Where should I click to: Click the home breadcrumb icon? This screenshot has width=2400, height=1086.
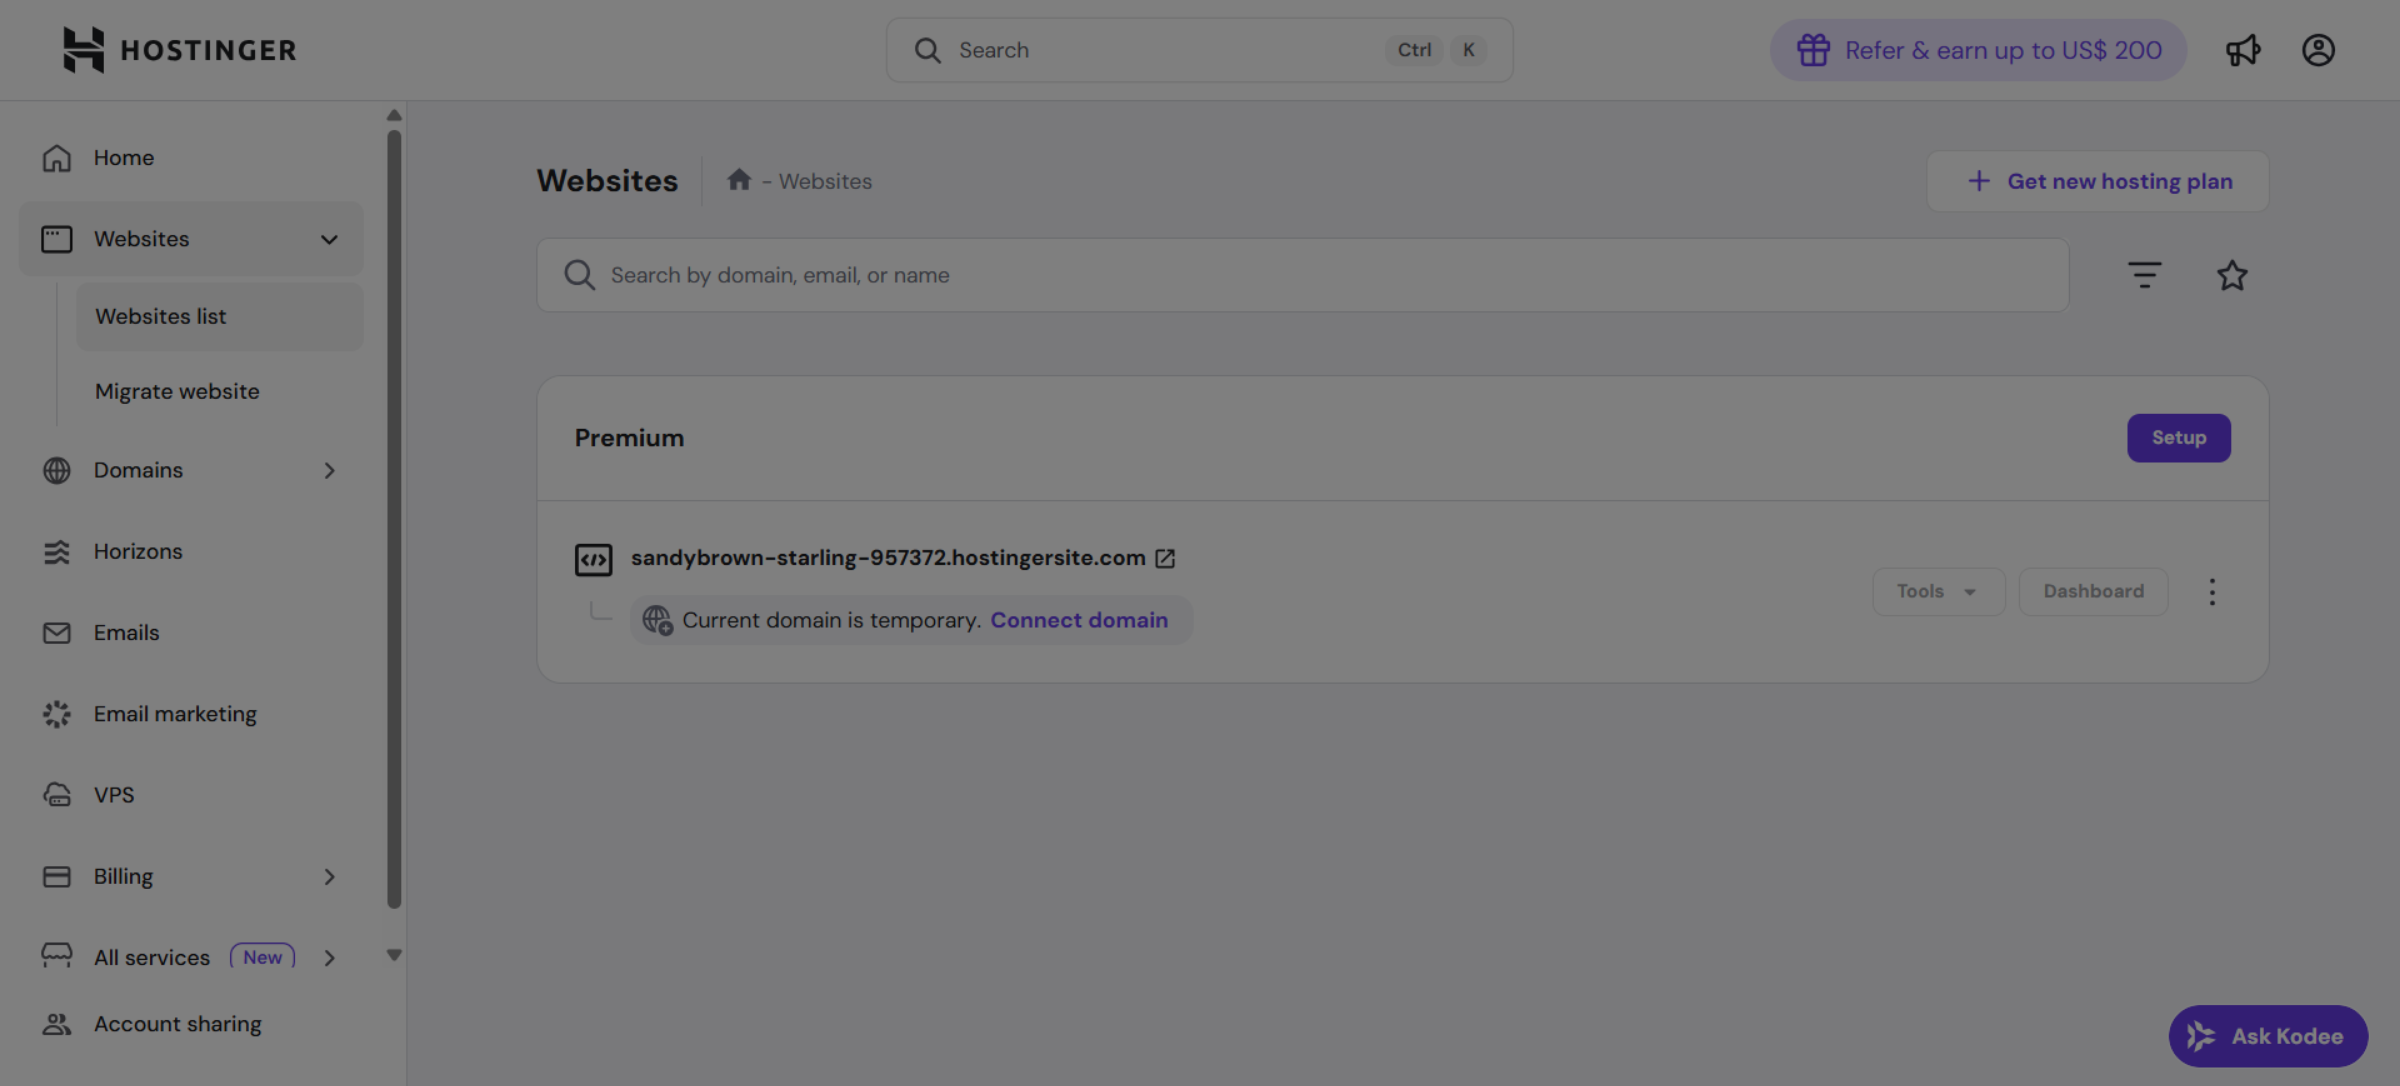point(739,180)
